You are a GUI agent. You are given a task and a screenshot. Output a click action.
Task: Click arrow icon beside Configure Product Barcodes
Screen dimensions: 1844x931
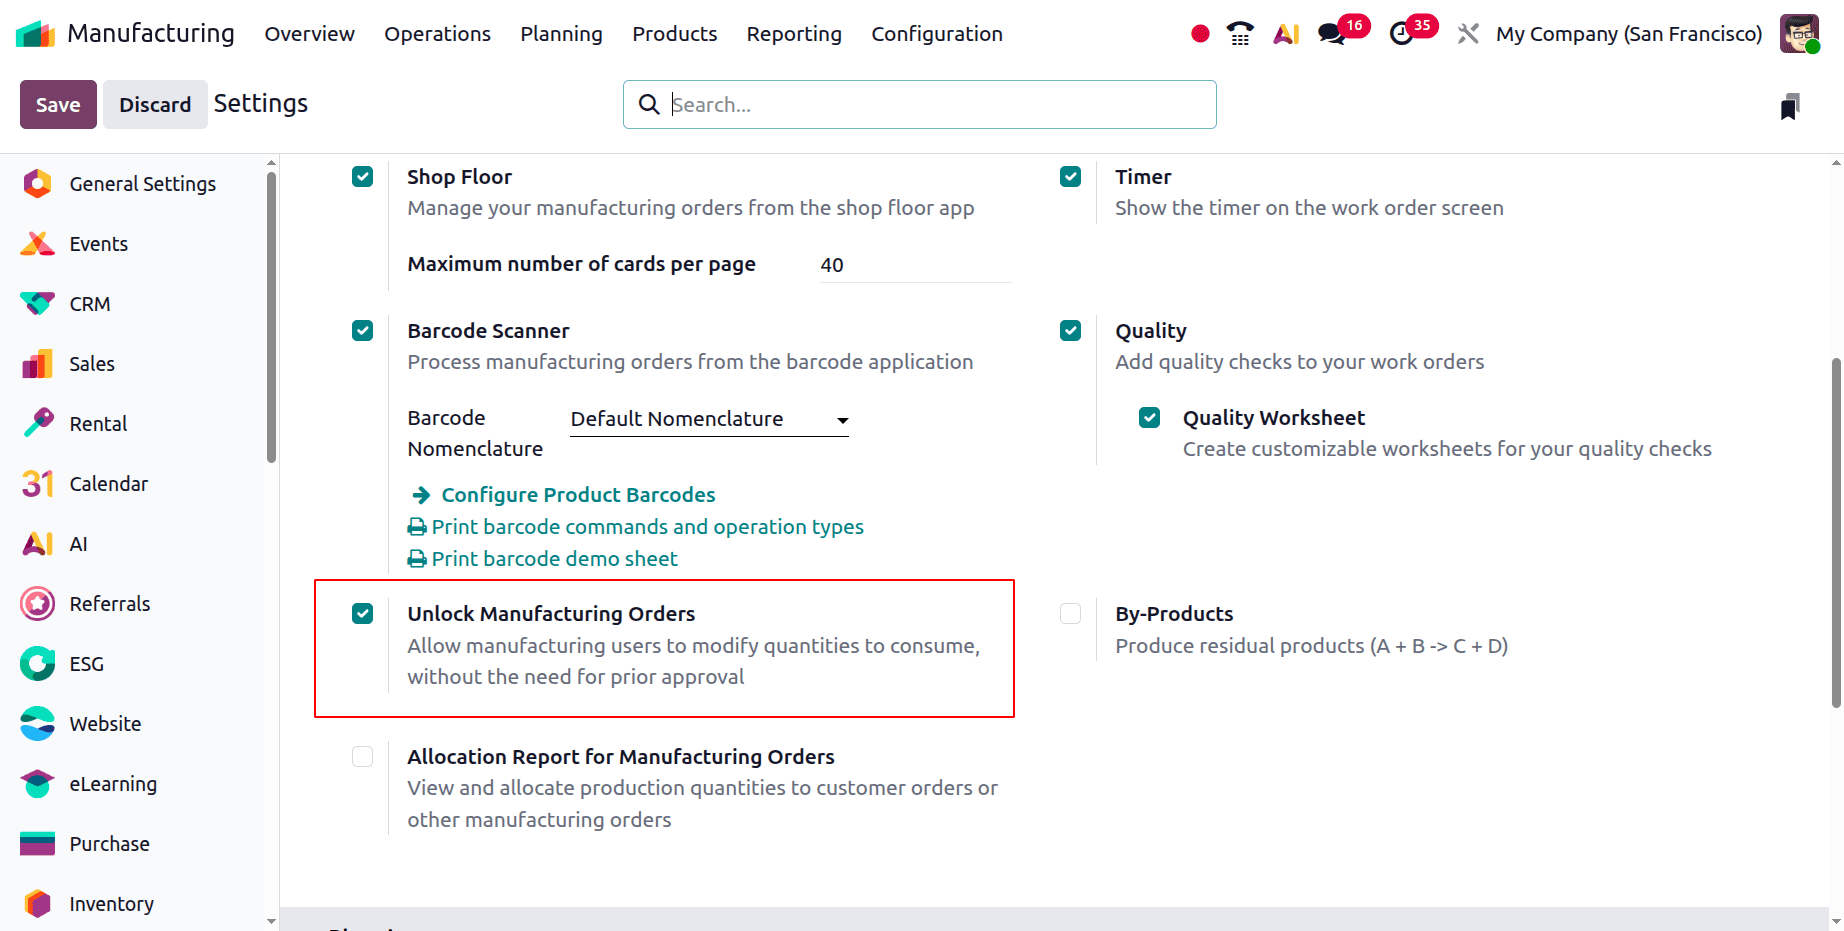tap(421, 495)
